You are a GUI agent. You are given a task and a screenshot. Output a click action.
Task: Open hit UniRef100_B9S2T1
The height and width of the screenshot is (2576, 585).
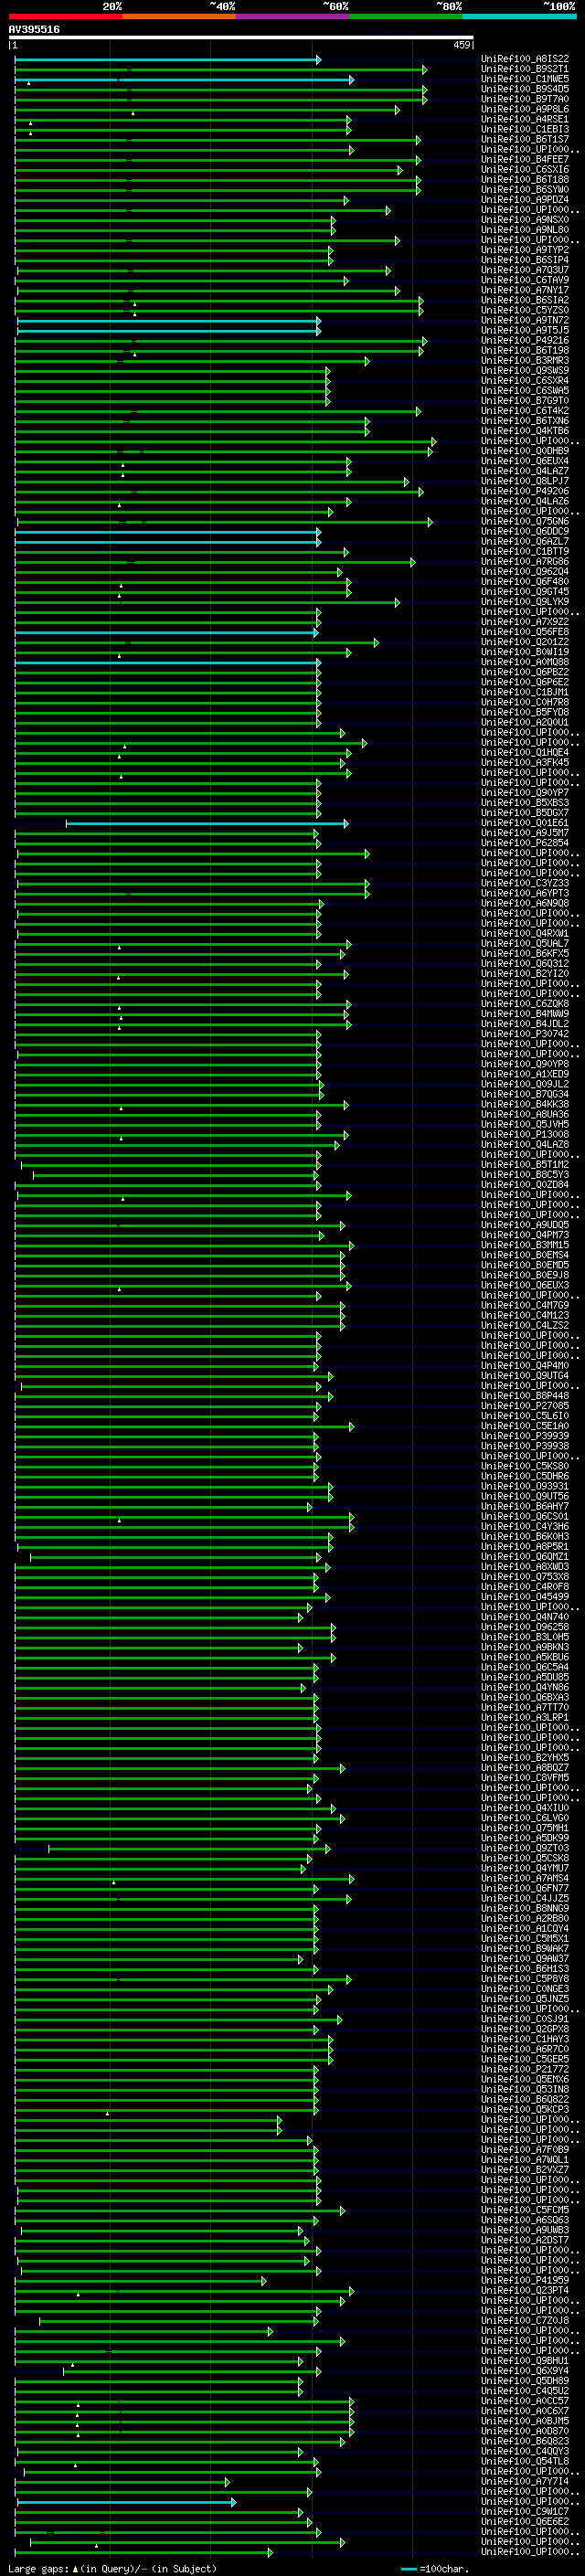525,69
